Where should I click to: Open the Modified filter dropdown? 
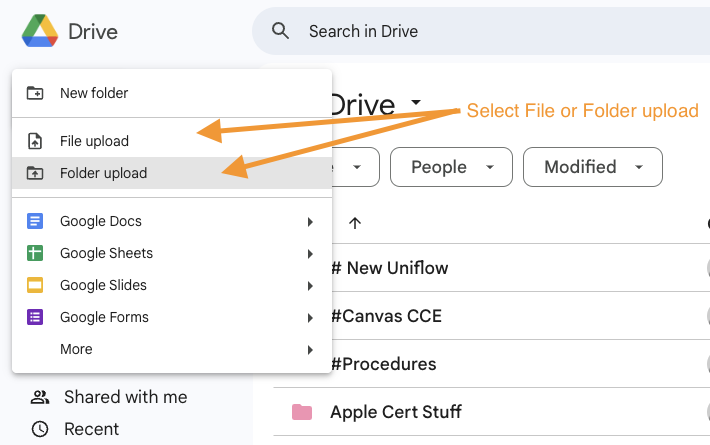593,167
